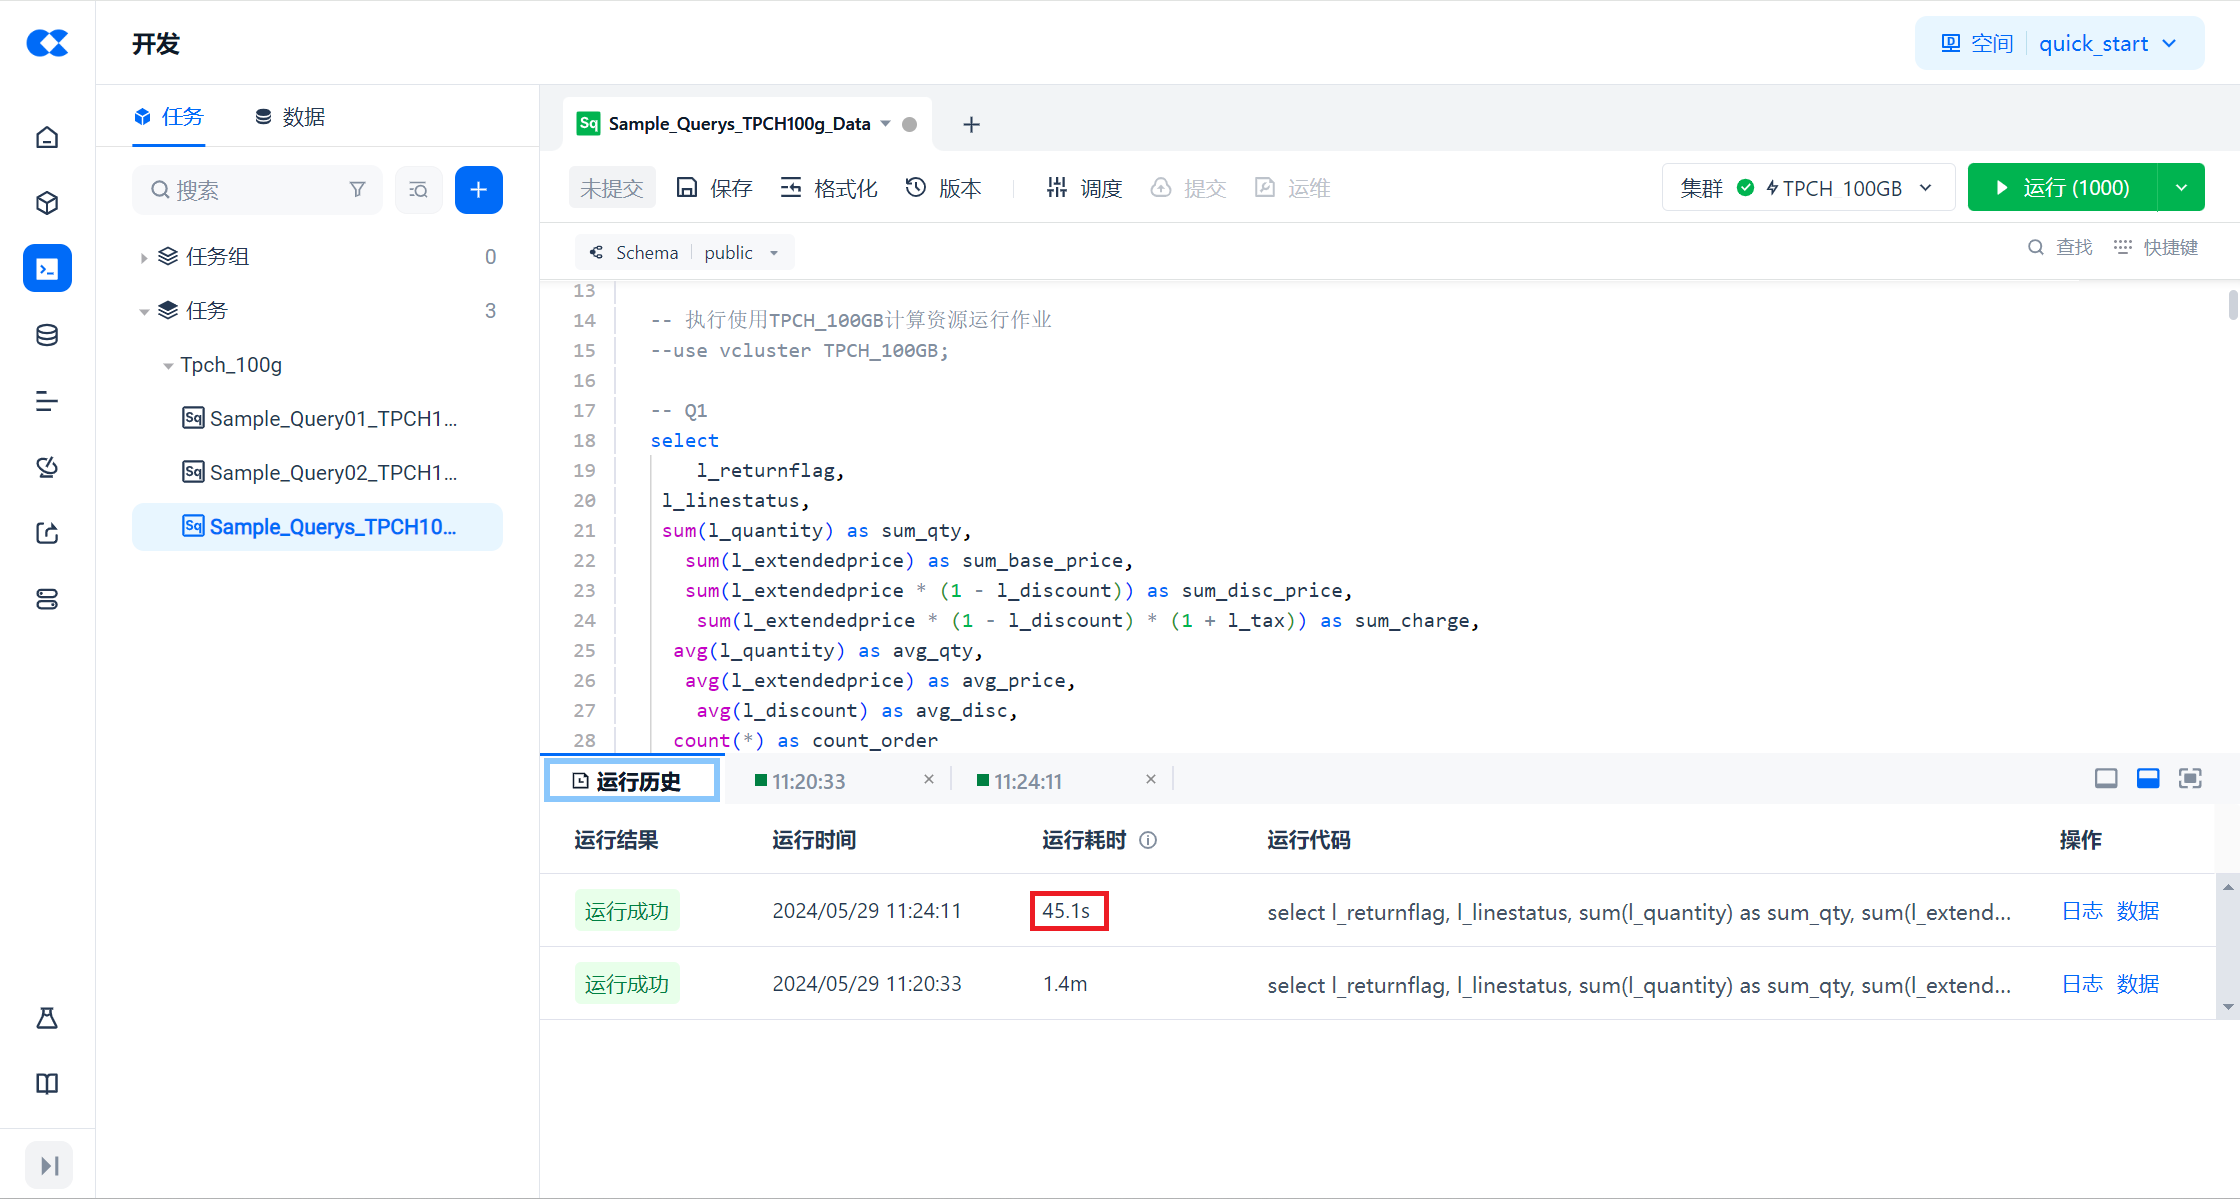Image resolution: width=2240 pixels, height=1199 pixels.
Task: Click Format (格式化) in editor toolbar
Action: 828,188
